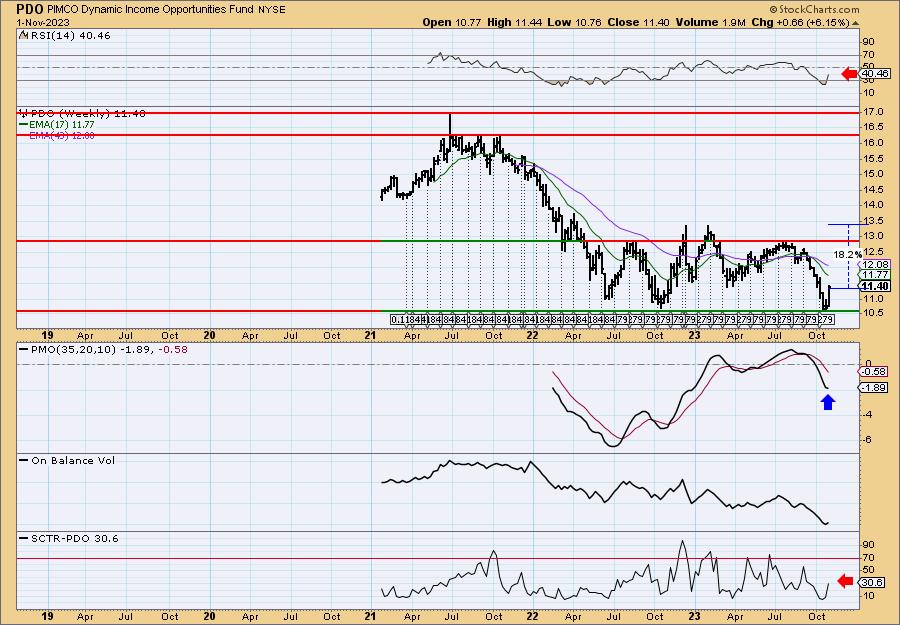The height and width of the screenshot is (625, 900).
Task: Open the StockCharts.com copyright link
Action: coord(814,9)
